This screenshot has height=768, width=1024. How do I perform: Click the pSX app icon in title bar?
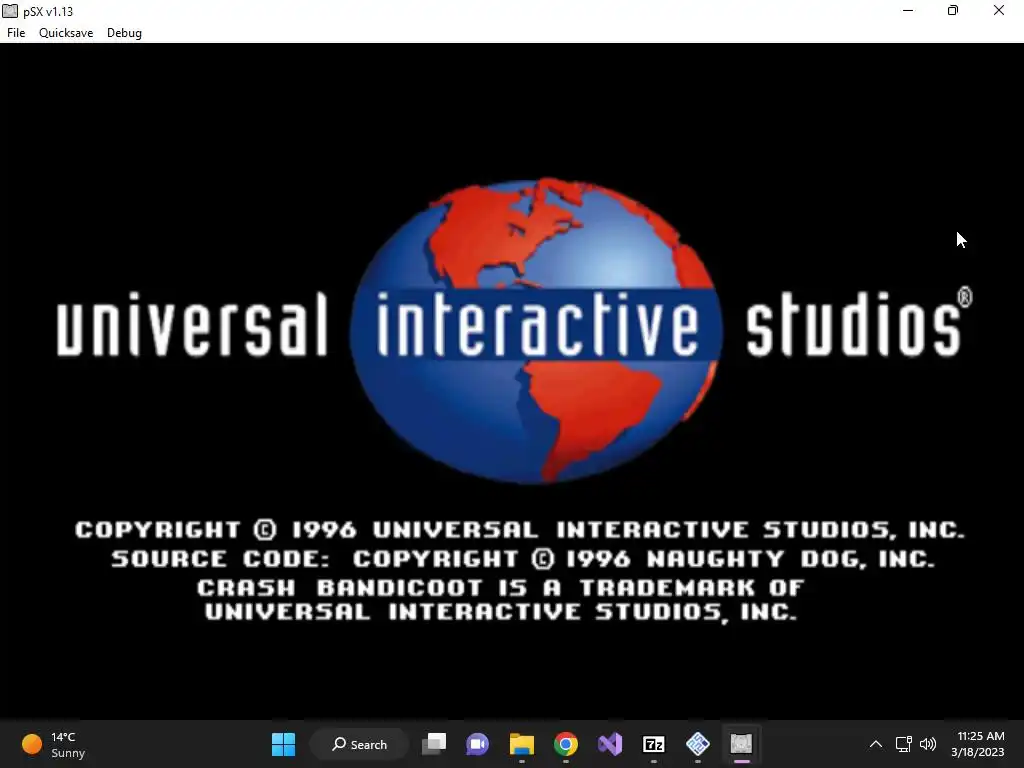pos(10,11)
